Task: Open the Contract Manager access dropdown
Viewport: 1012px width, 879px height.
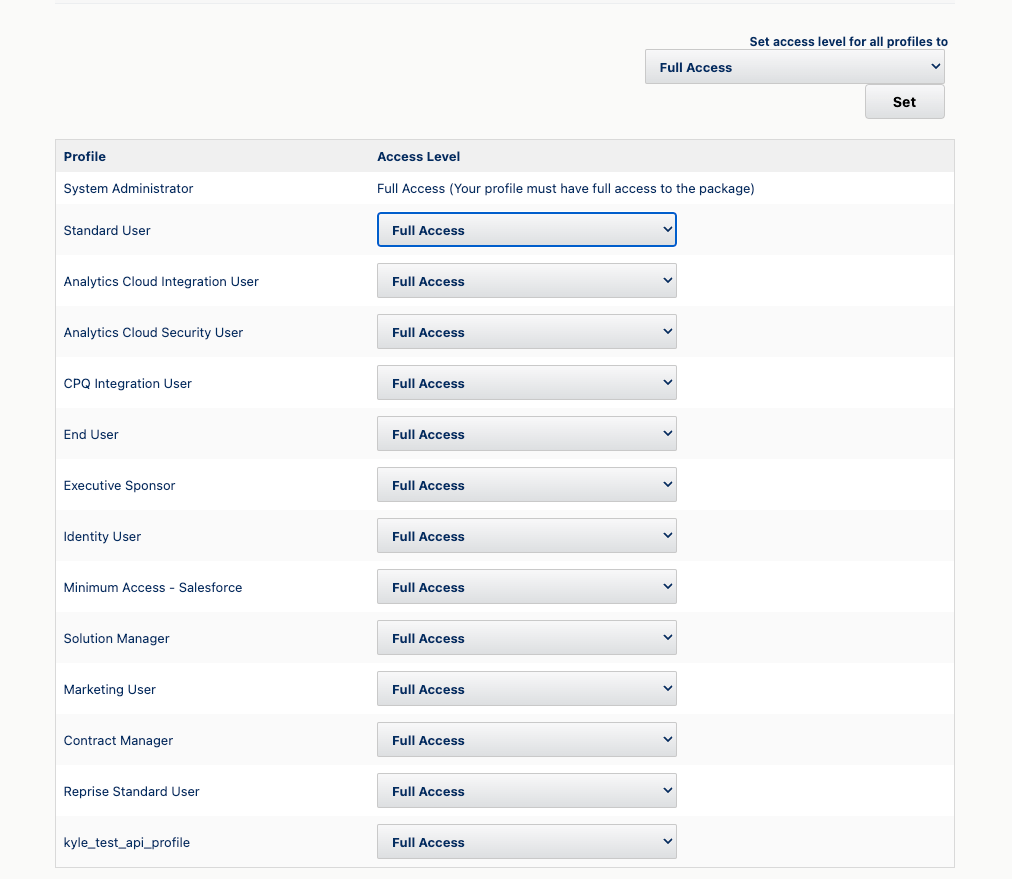Action: click(x=527, y=739)
